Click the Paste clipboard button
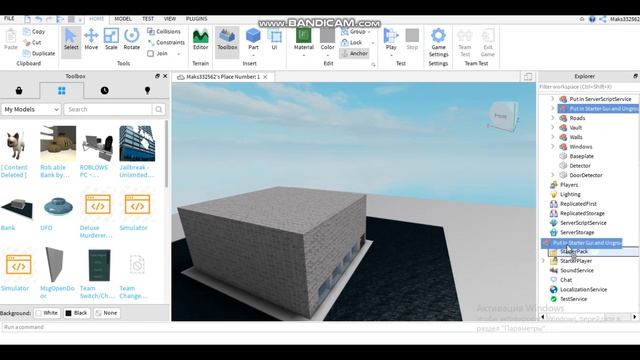This screenshot has width=640, height=360. [x=11, y=40]
